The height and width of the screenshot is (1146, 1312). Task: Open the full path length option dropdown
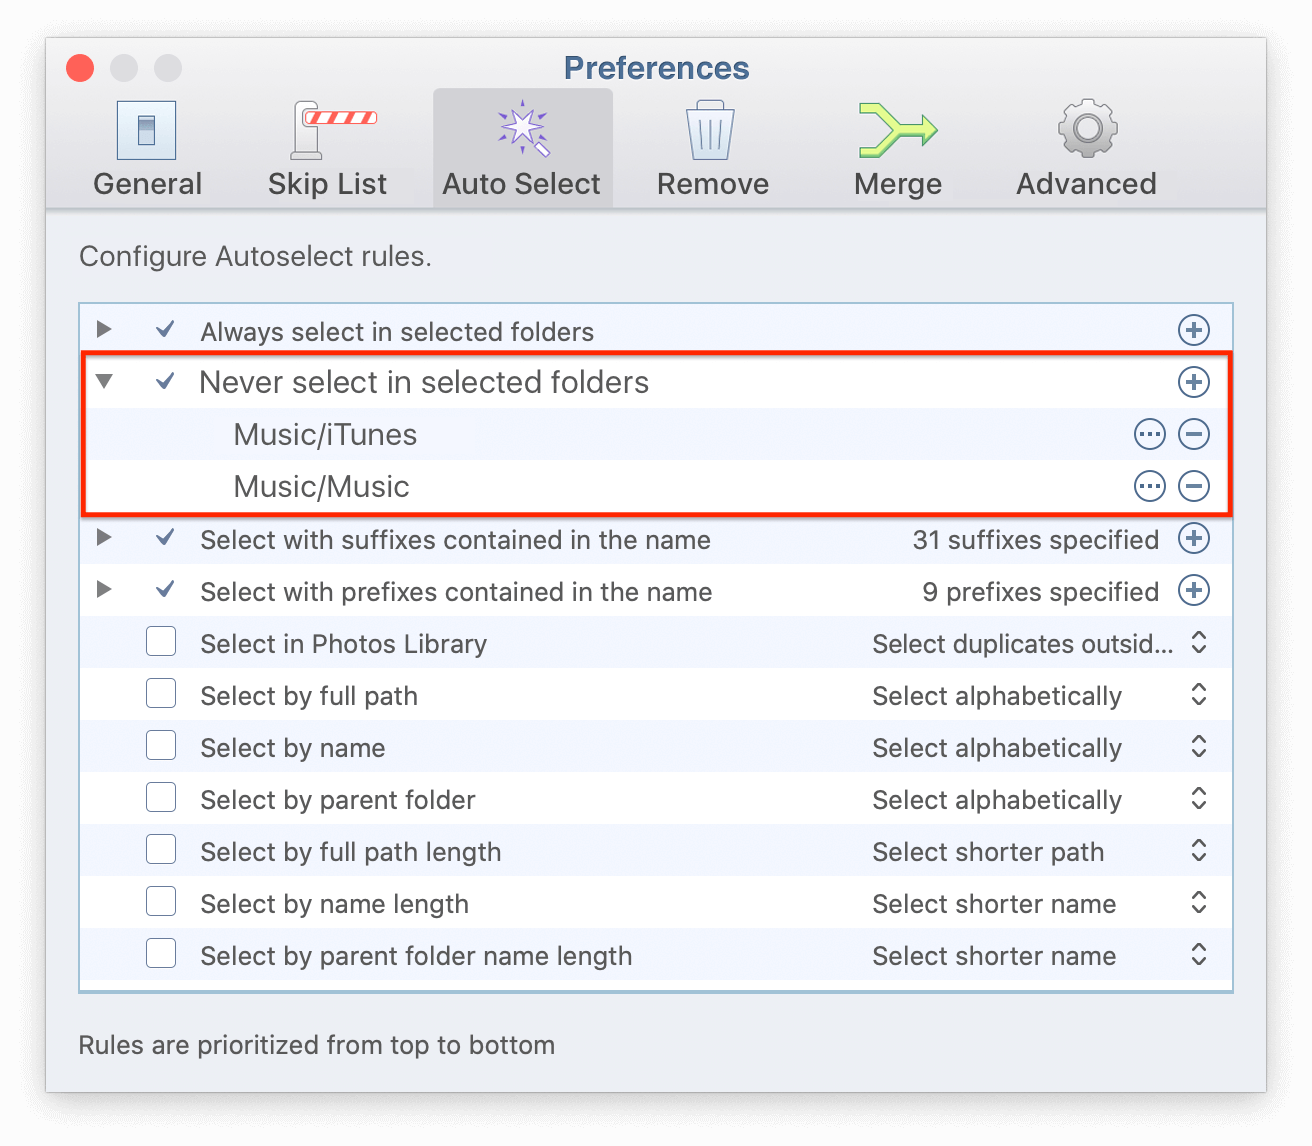(x=1040, y=851)
